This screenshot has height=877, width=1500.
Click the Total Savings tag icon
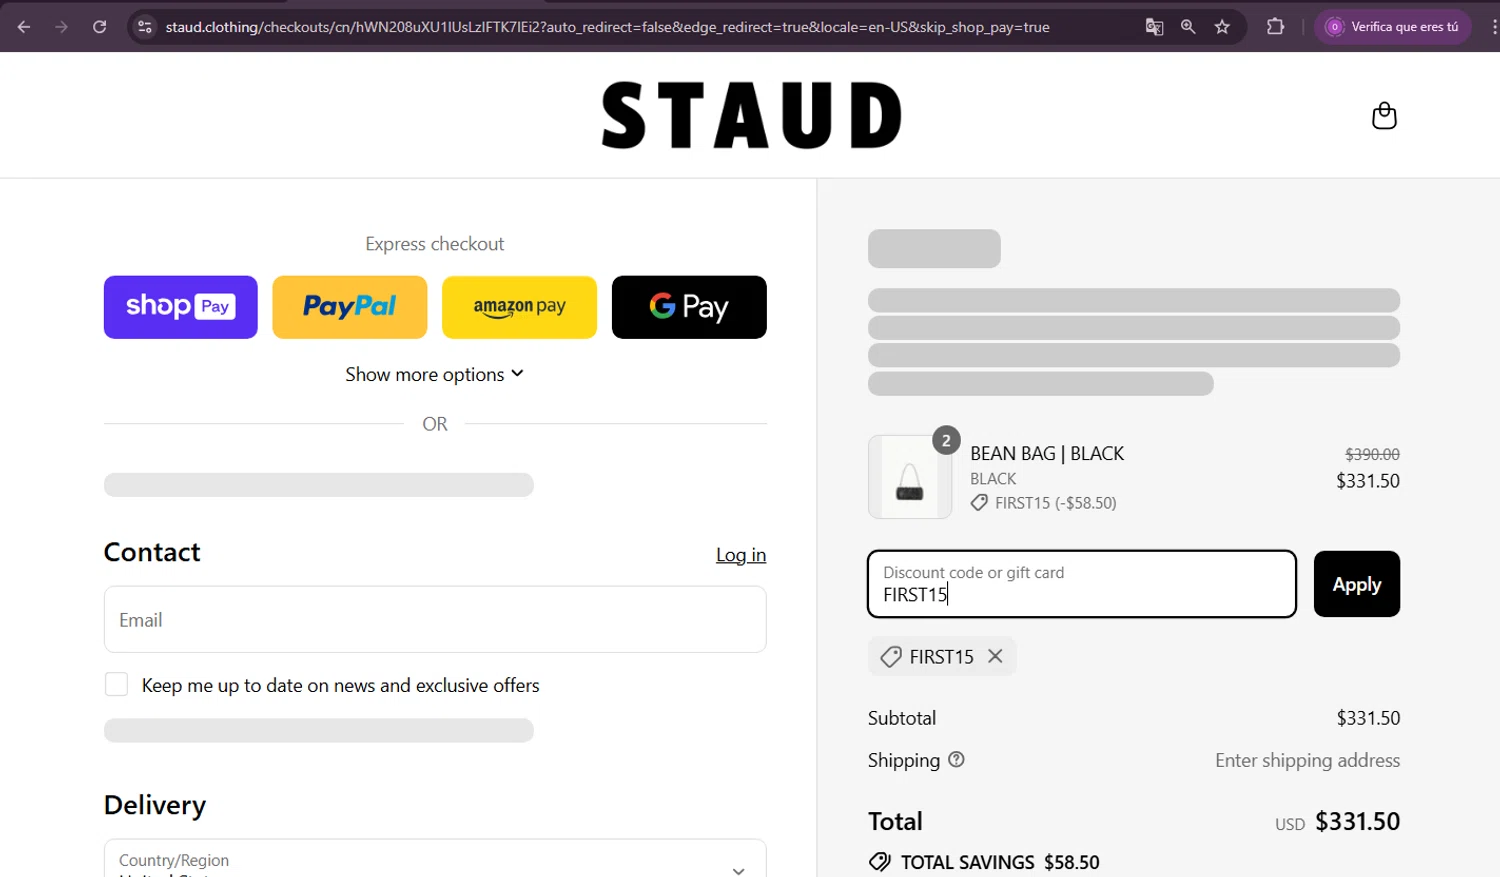click(x=880, y=862)
